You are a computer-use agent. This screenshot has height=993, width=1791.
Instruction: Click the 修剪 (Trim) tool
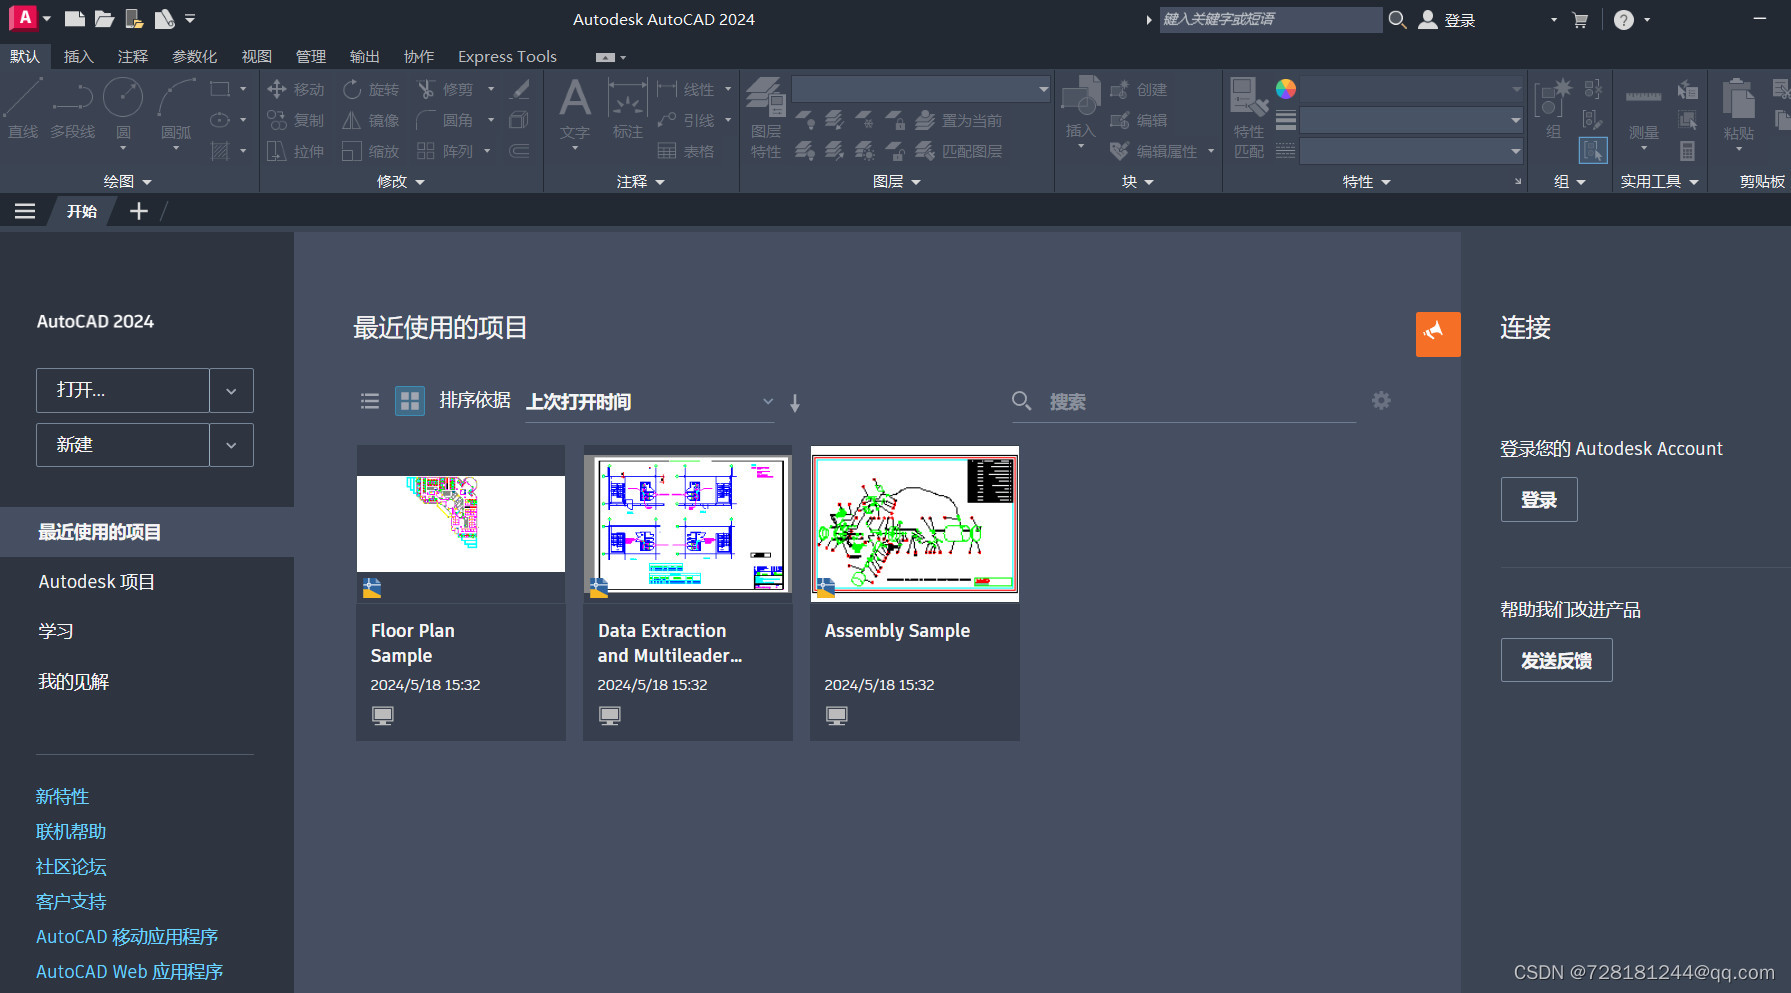click(446, 90)
